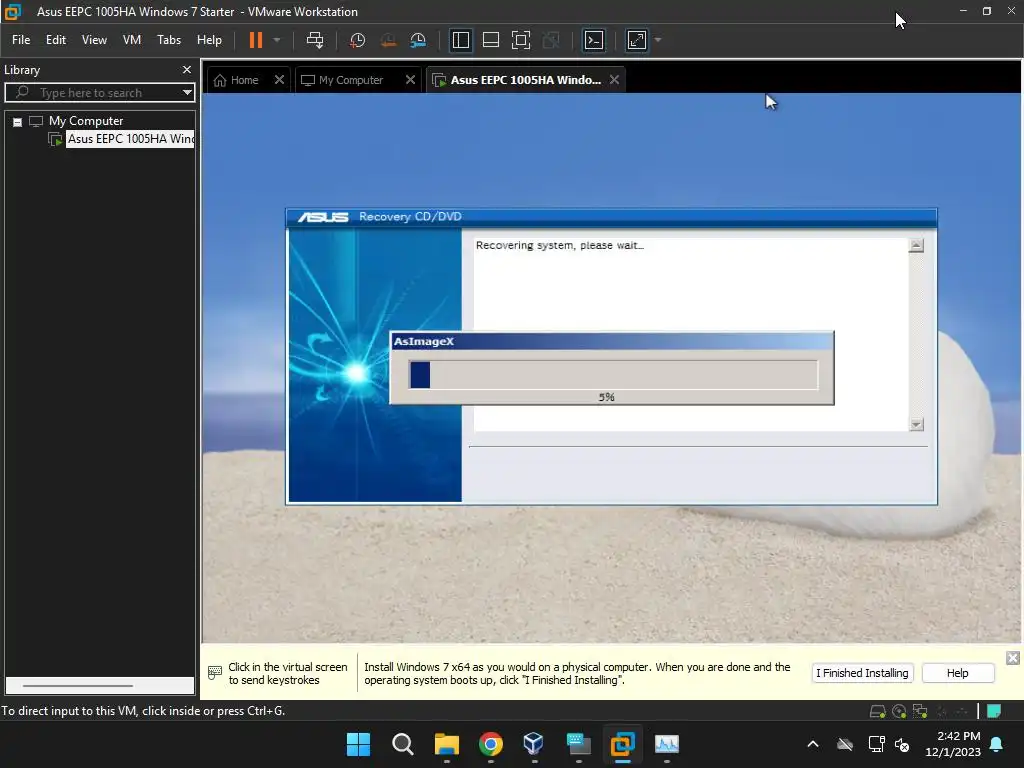The height and width of the screenshot is (768, 1024).
Task: Toggle the library sidebar view
Action: (460, 40)
